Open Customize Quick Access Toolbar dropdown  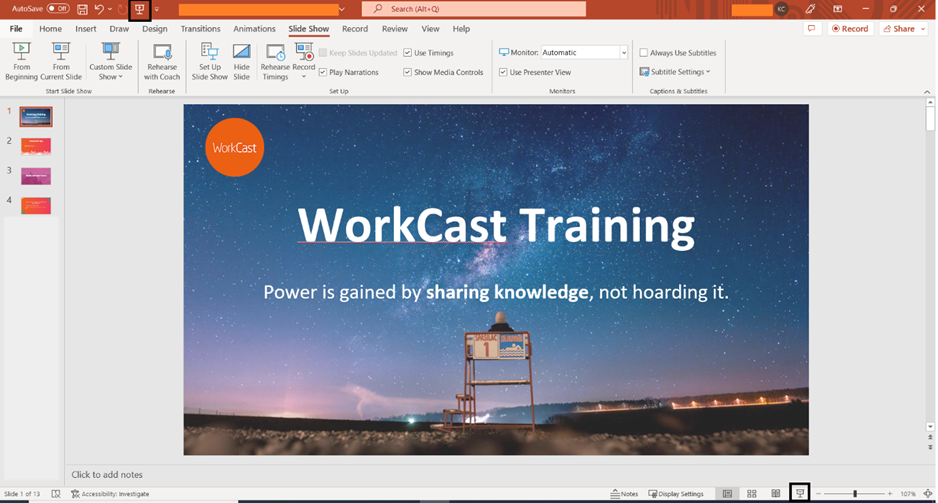click(157, 10)
